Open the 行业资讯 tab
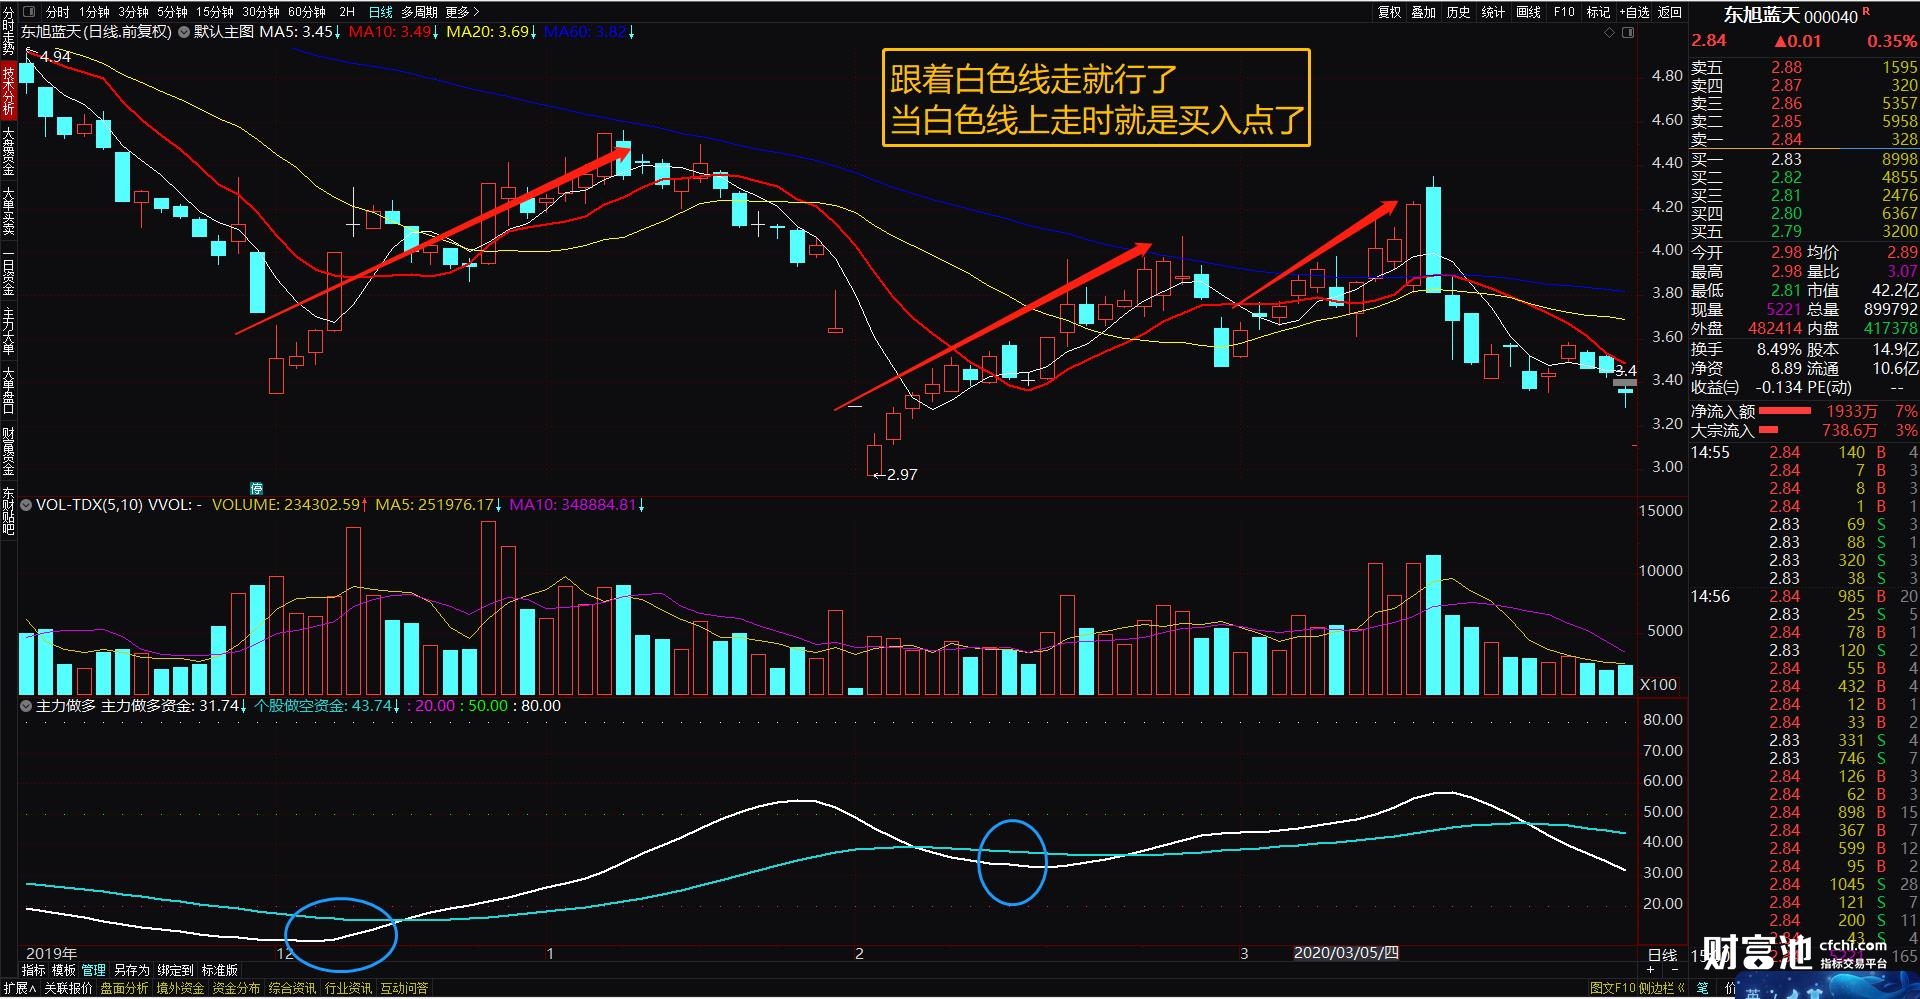1920x999 pixels. 348,988
